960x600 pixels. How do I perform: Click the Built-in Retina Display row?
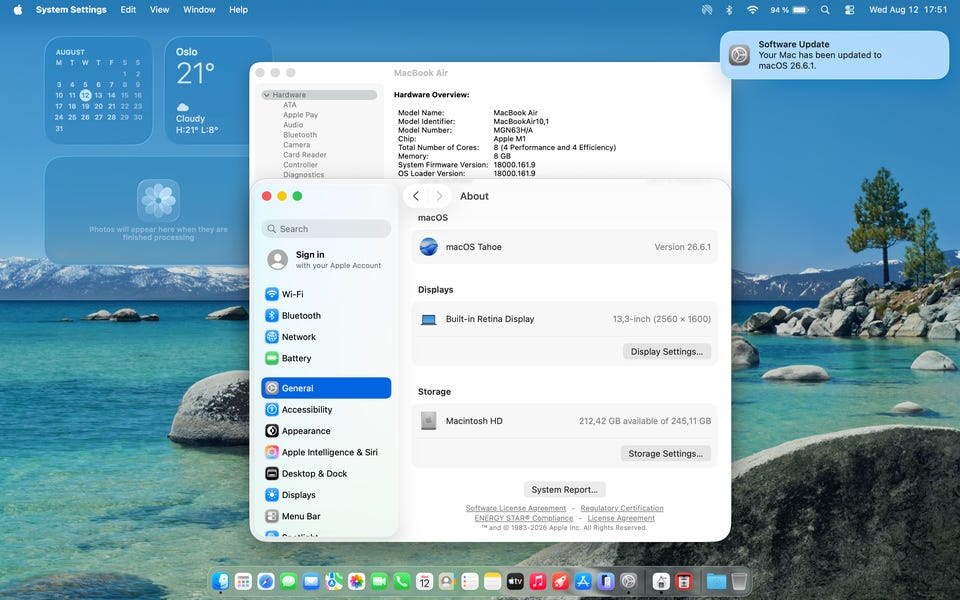[x=564, y=319]
